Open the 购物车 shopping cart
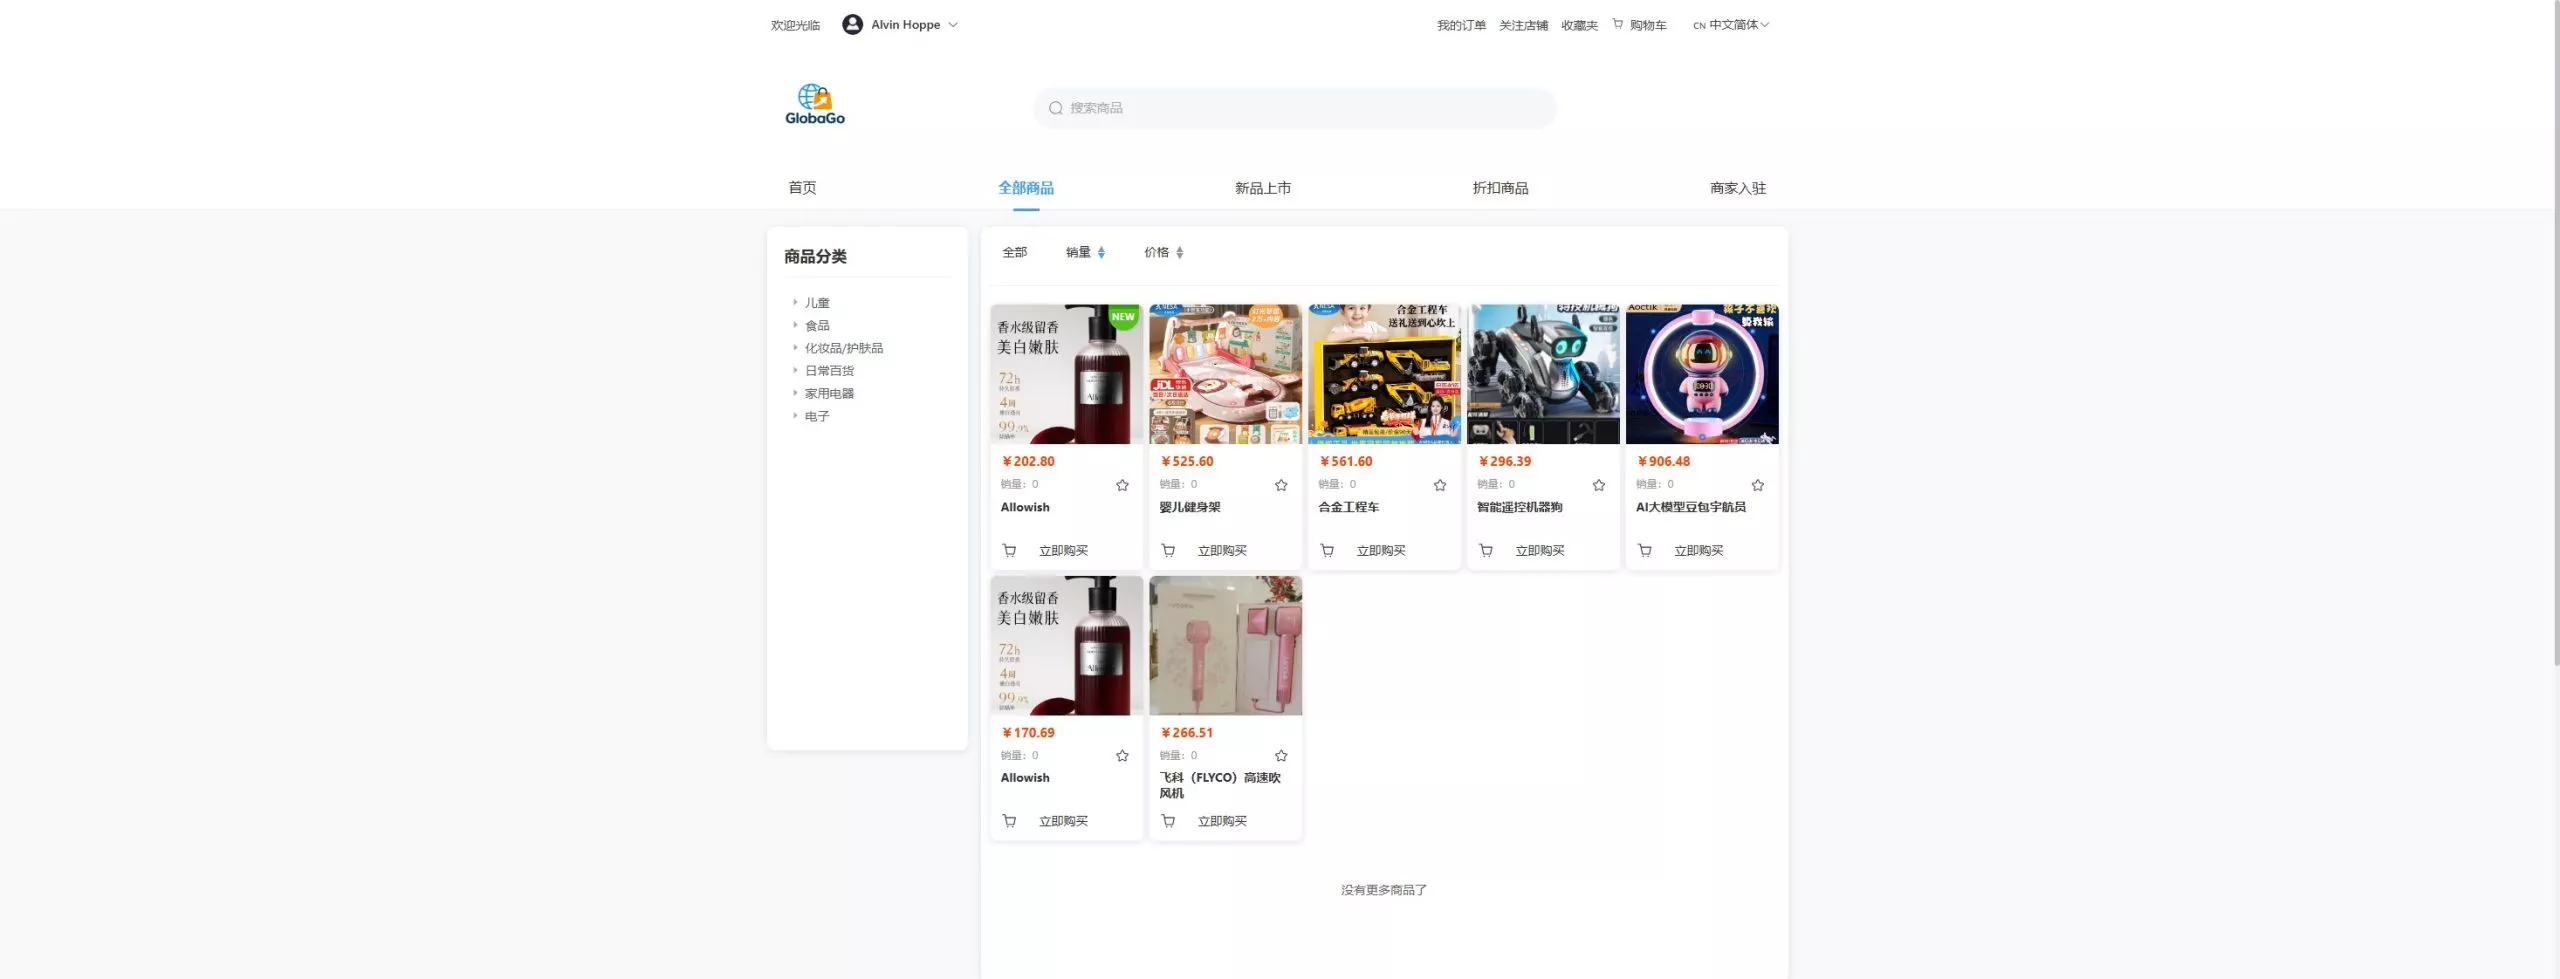 point(1647,26)
